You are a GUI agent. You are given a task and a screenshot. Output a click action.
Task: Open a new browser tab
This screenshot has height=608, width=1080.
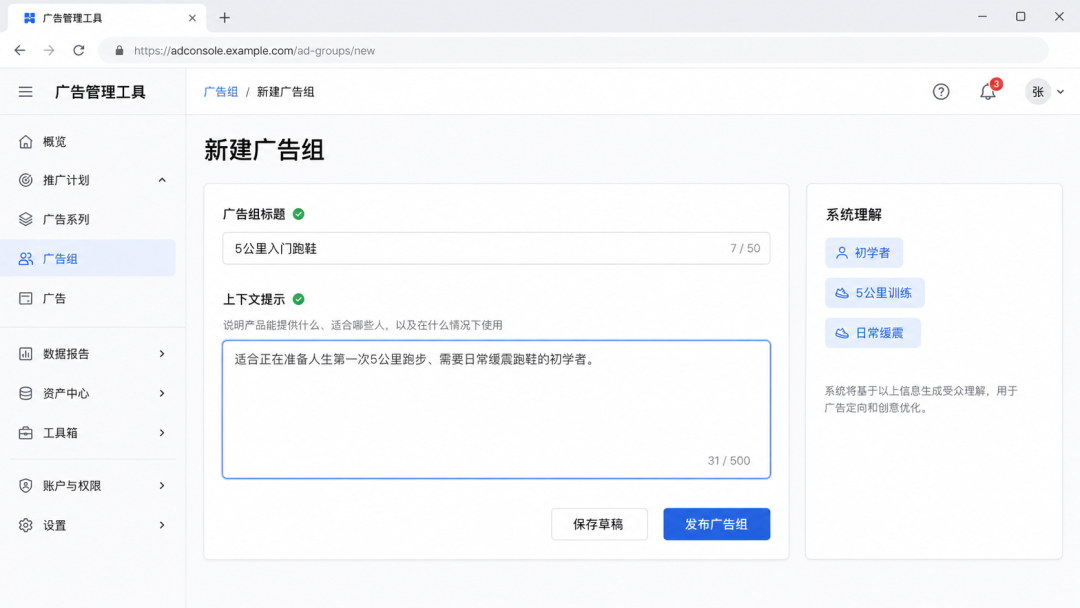point(225,18)
